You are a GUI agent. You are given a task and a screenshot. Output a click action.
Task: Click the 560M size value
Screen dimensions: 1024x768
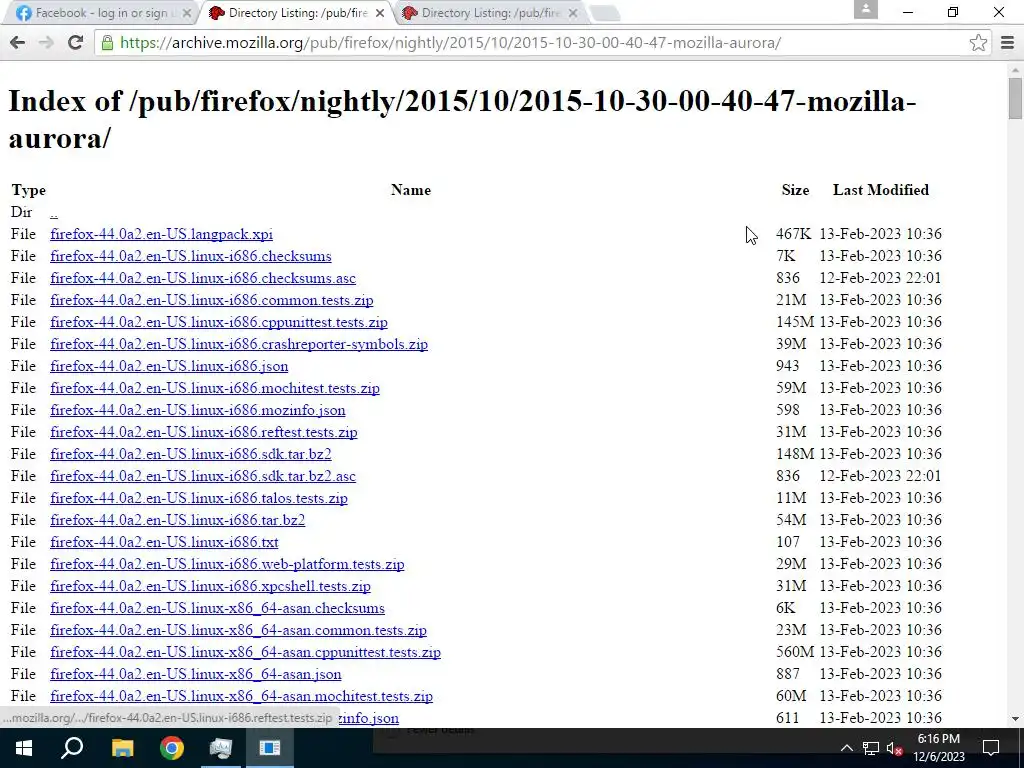tap(795, 652)
